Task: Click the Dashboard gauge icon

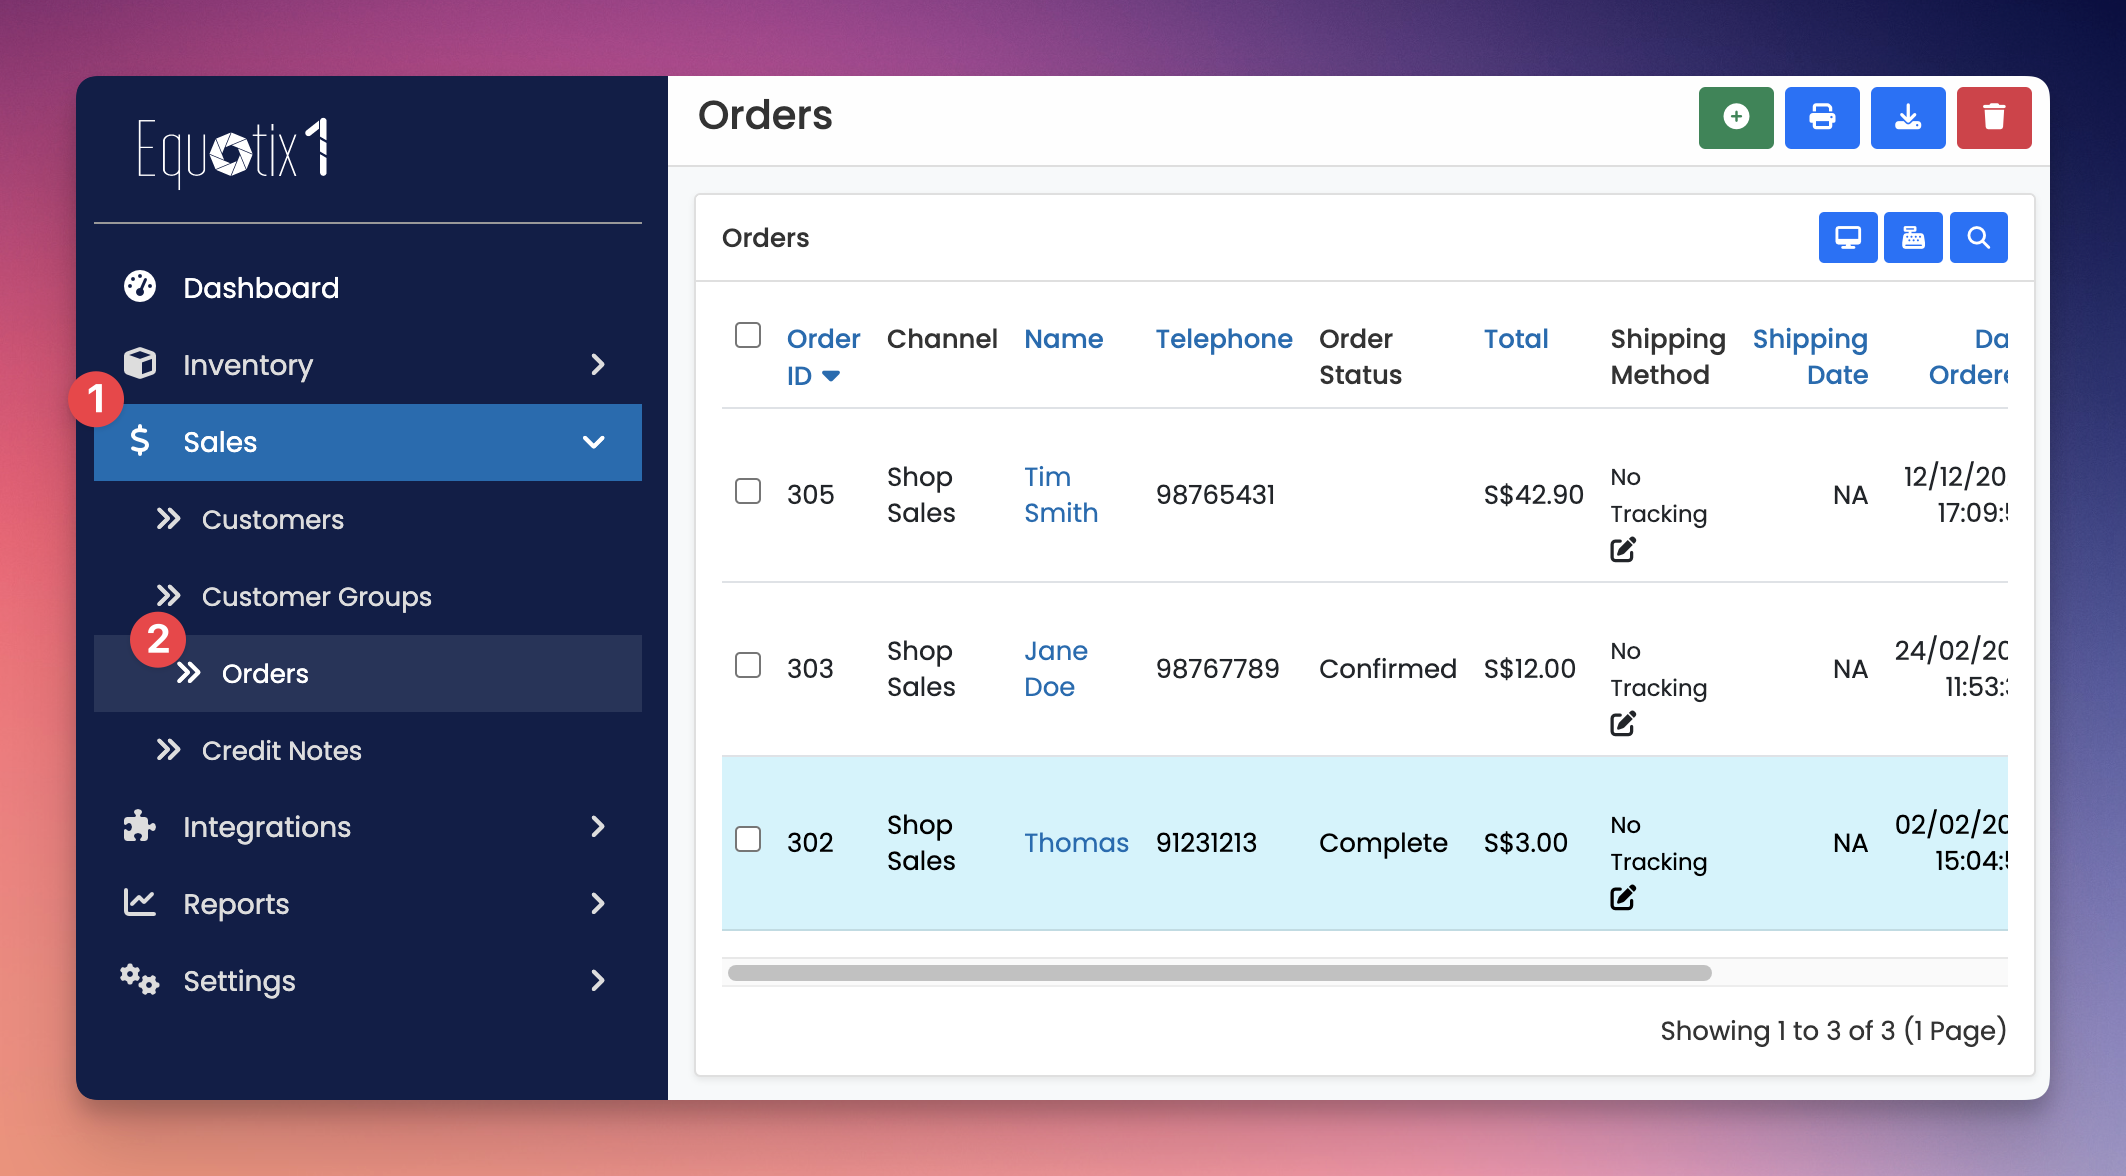Action: pos(140,287)
